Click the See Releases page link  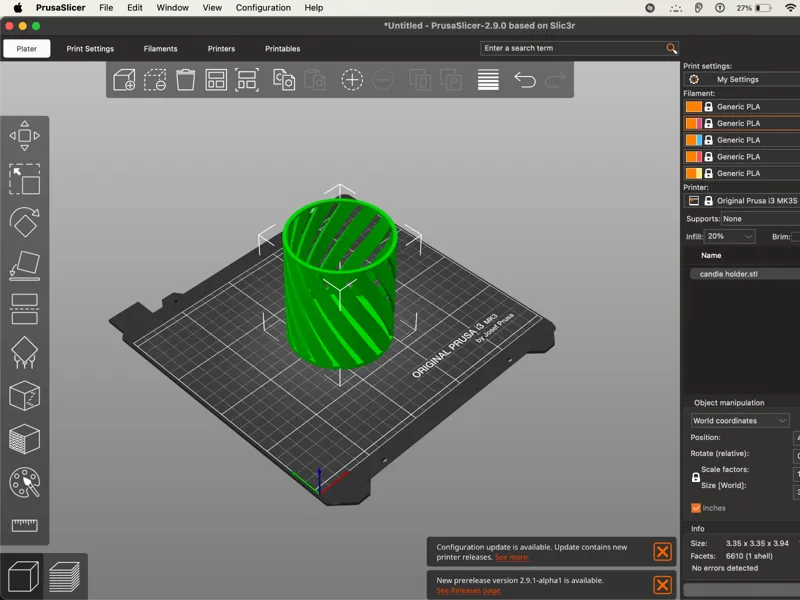coord(468,591)
